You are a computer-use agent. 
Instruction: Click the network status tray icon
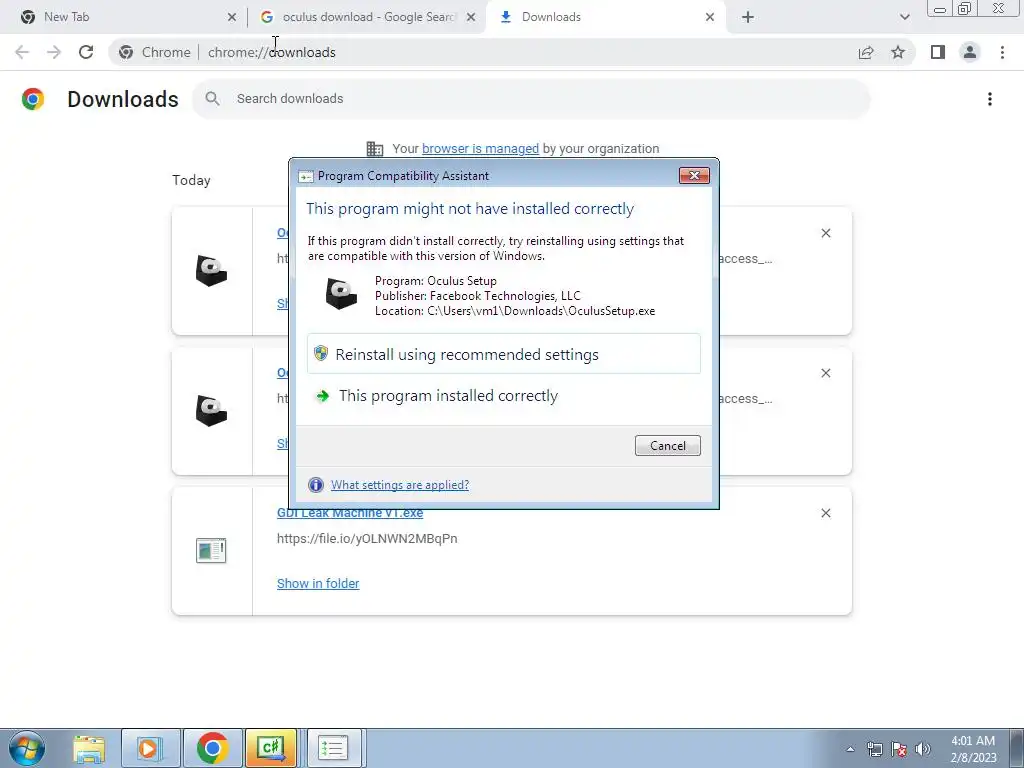click(874, 749)
